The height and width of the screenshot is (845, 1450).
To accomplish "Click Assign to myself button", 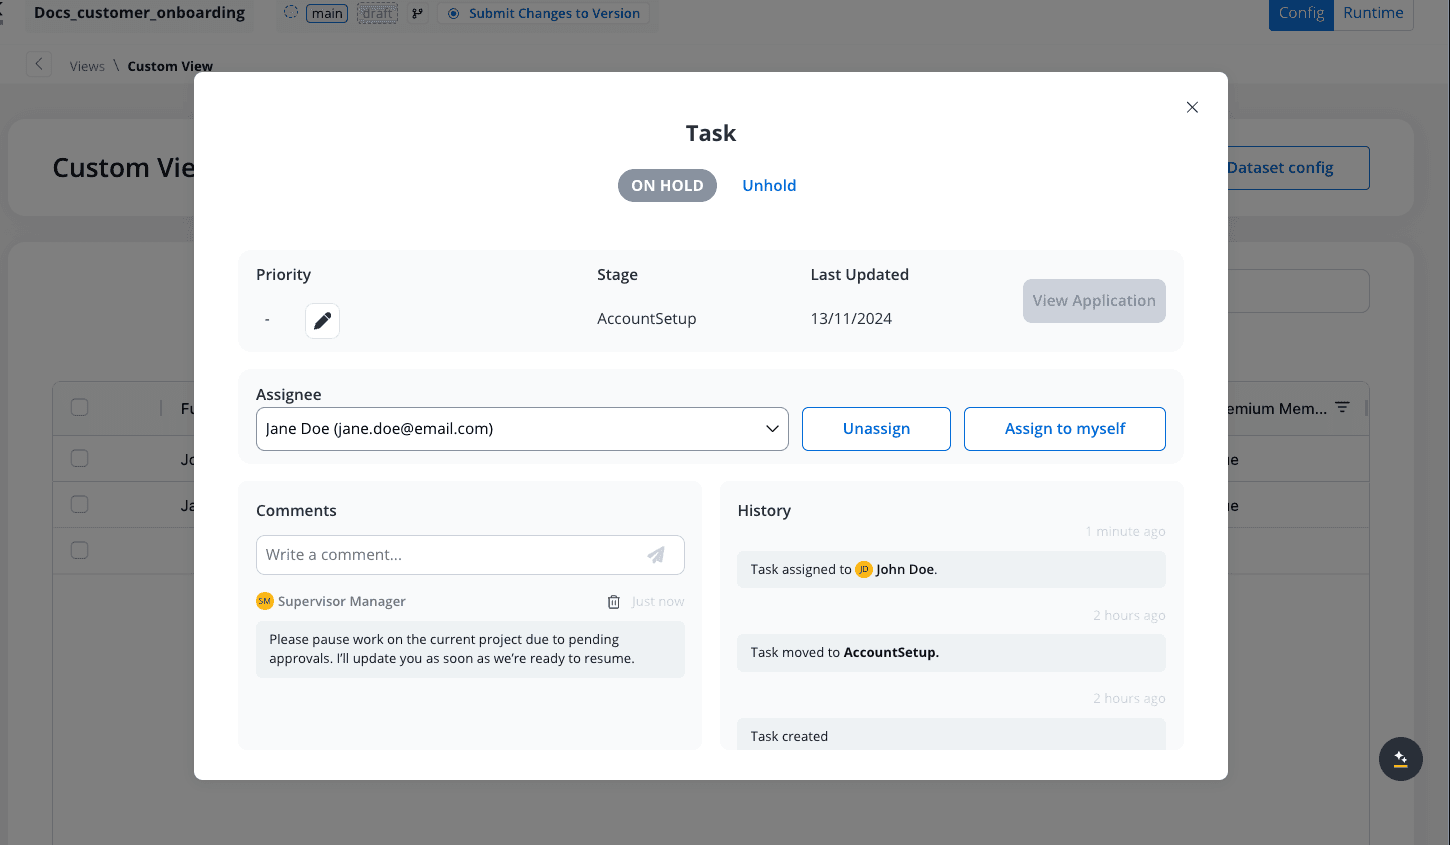I will click(x=1065, y=429).
